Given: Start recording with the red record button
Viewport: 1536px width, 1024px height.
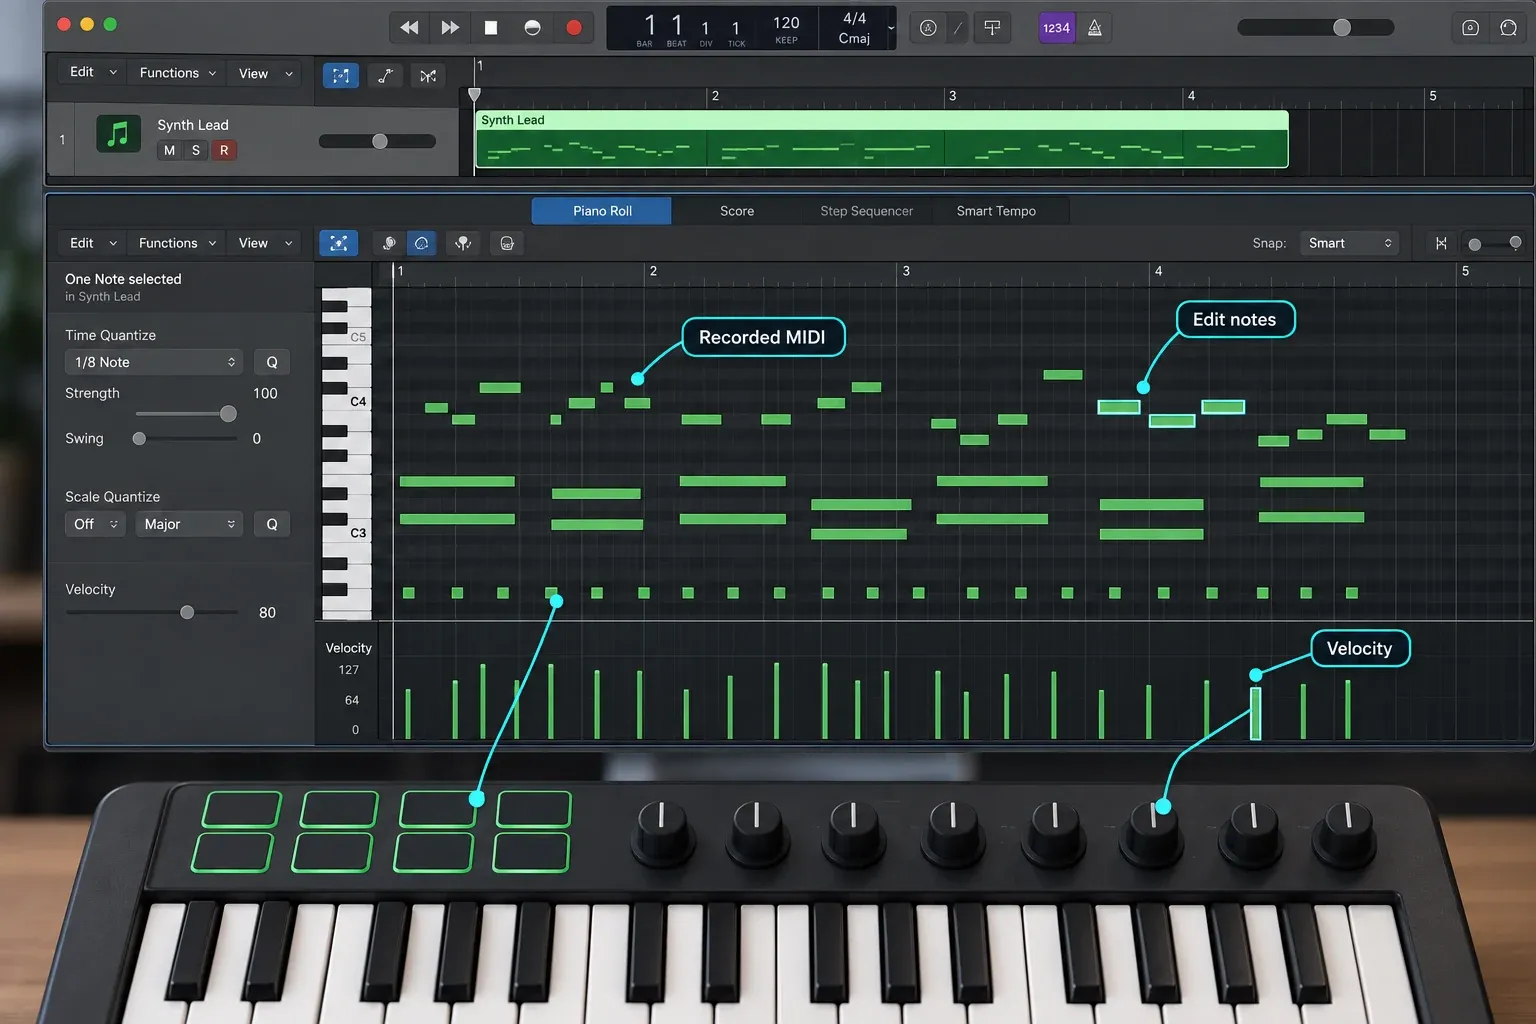Looking at the screenshot, I should point(573,28).
